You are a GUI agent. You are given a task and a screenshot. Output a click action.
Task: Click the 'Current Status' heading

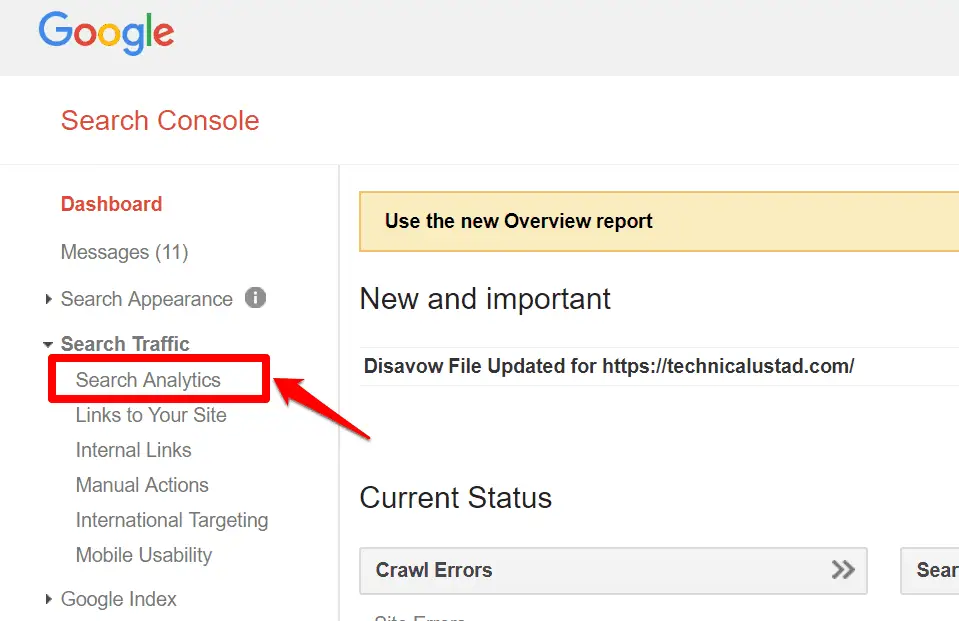(x=456, y=497)
